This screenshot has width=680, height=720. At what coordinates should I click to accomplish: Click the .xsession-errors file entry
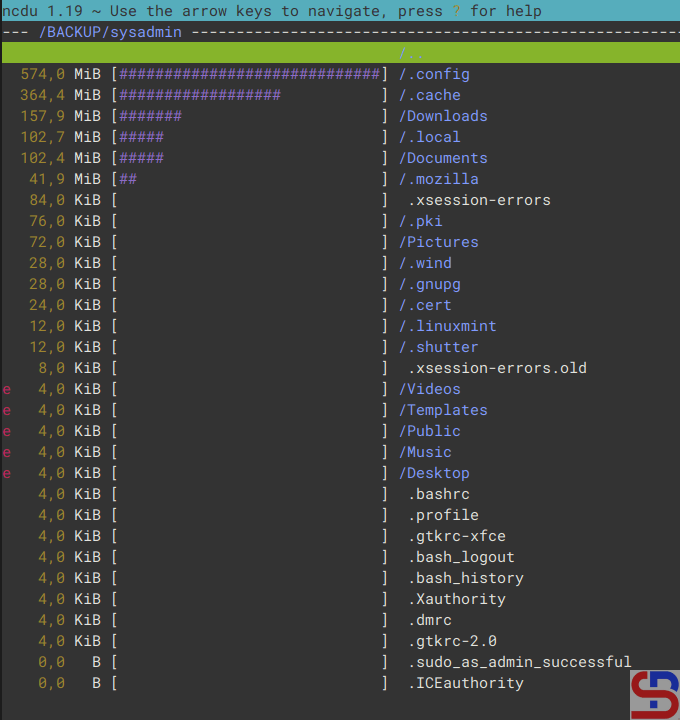pos(479,200)
